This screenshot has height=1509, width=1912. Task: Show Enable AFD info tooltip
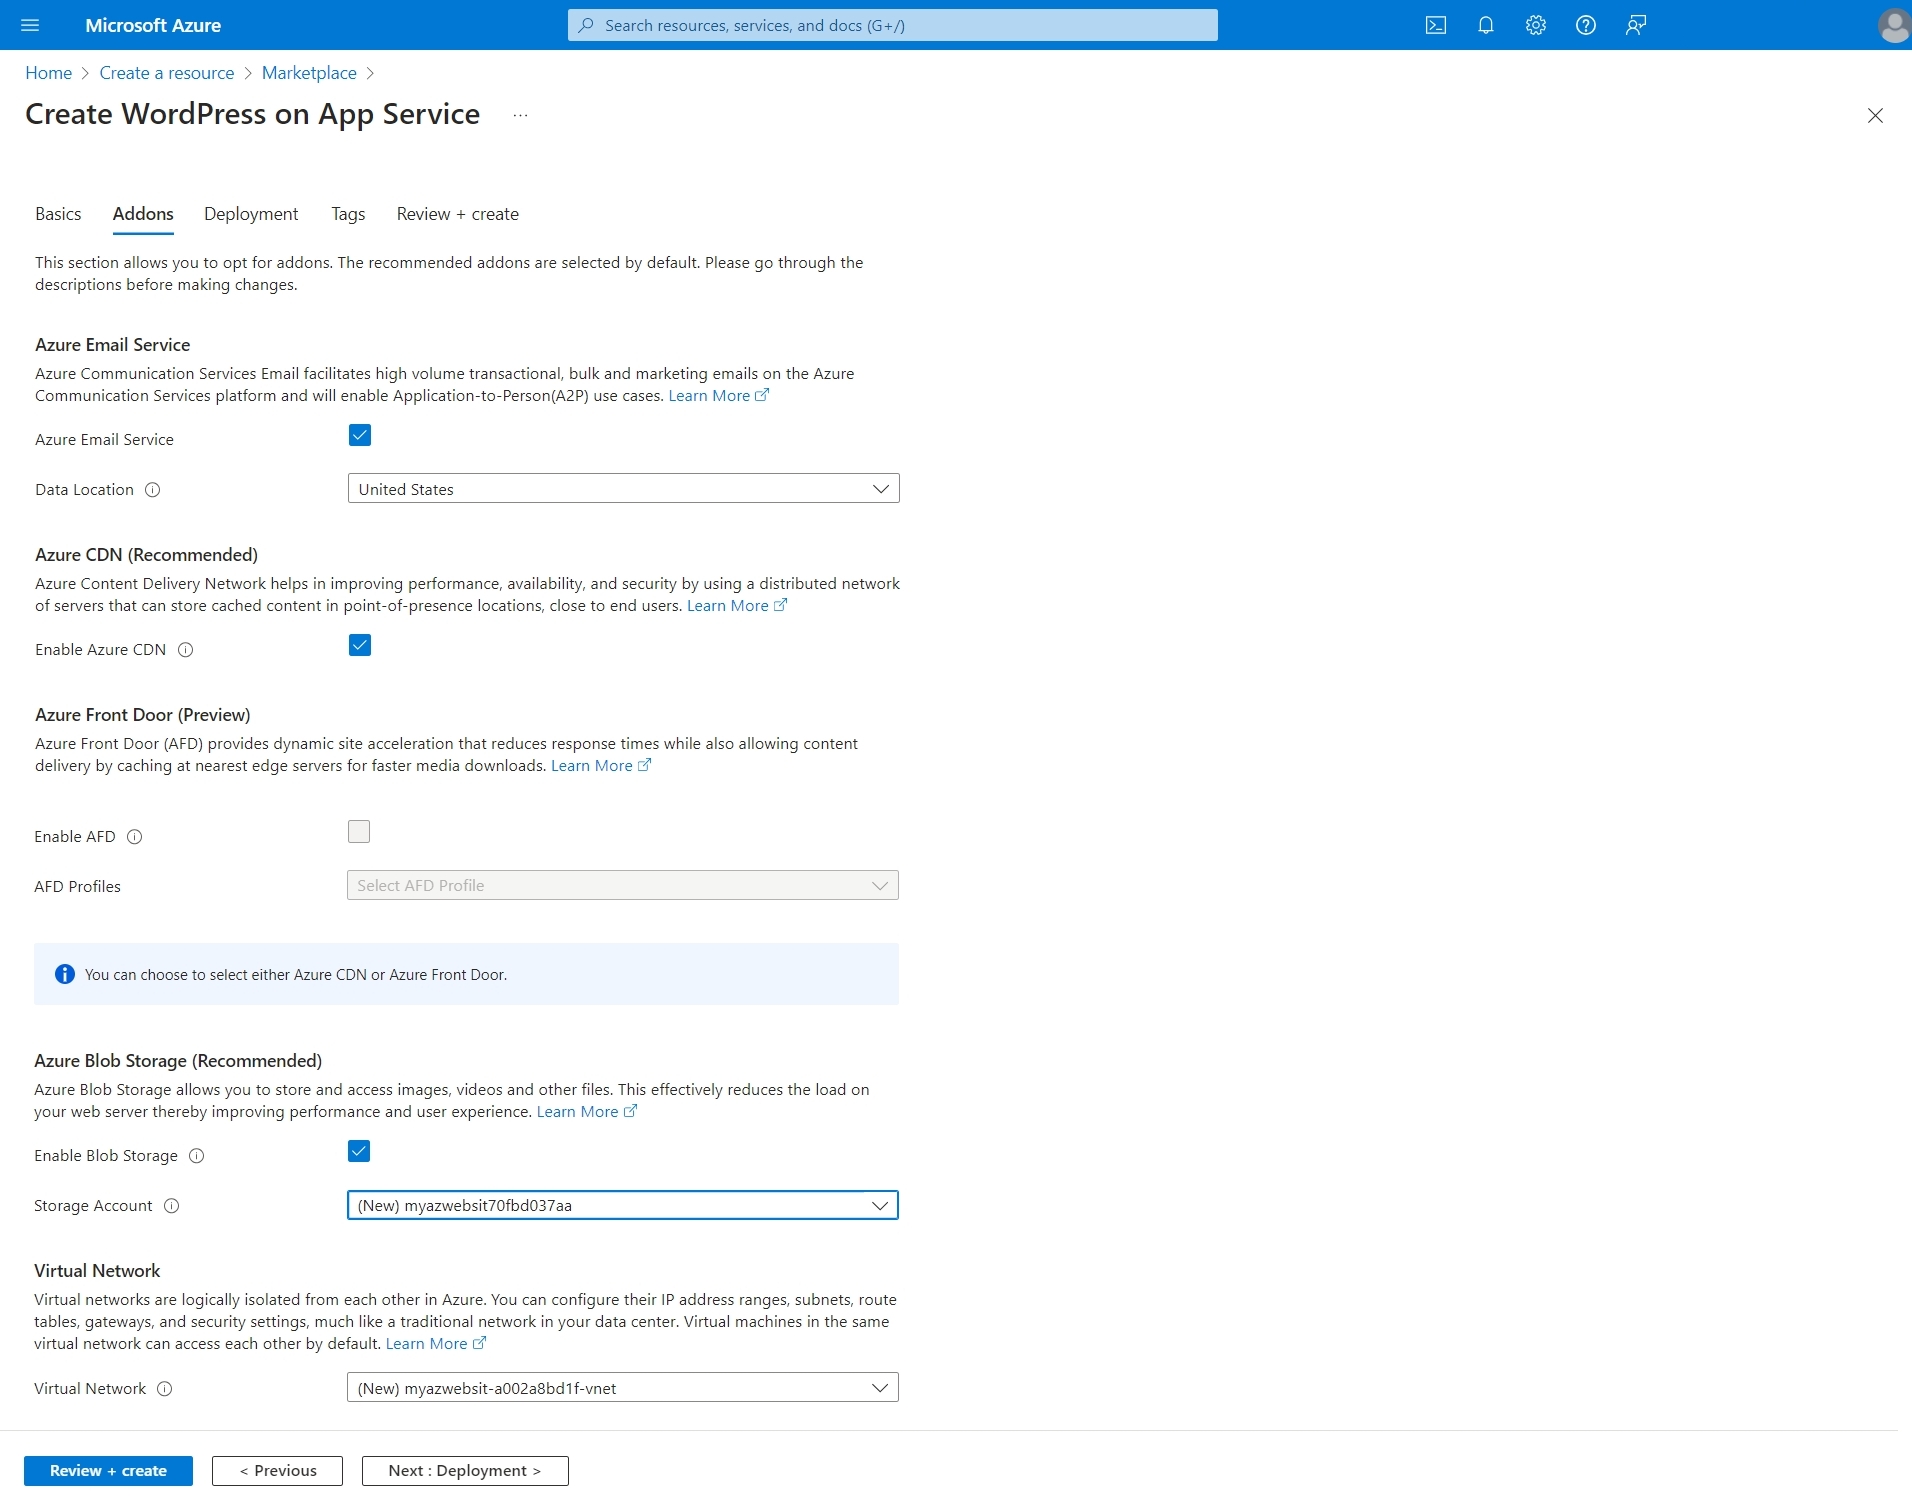coord(135,836)
